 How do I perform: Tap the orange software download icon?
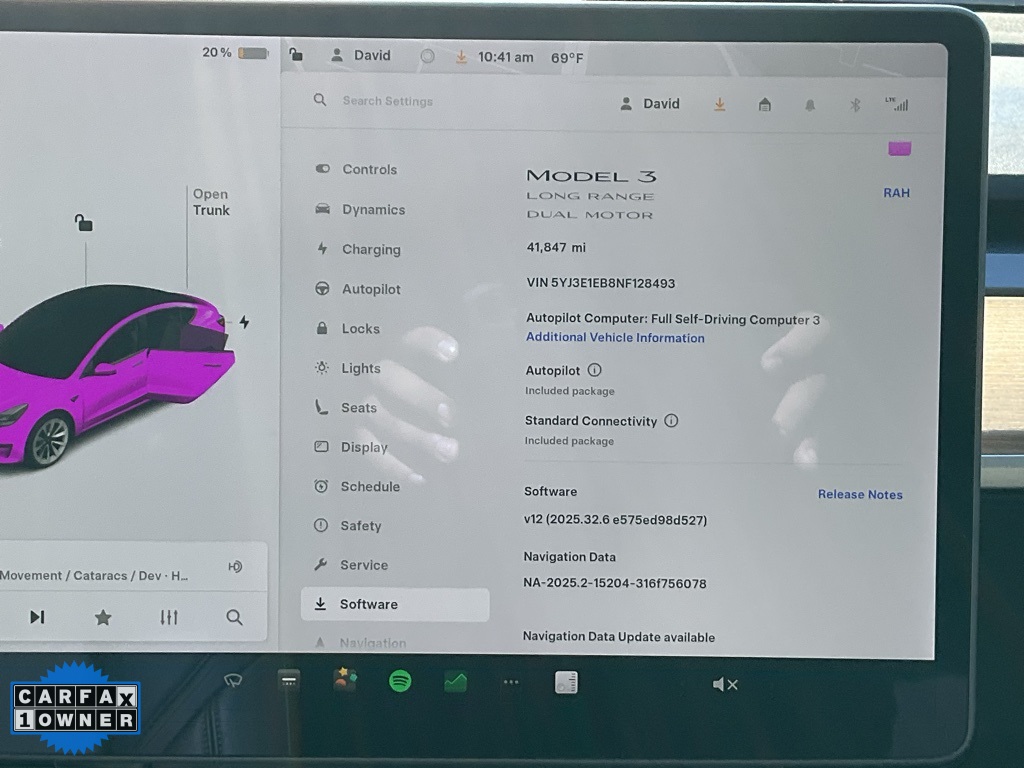coord(719,104)
